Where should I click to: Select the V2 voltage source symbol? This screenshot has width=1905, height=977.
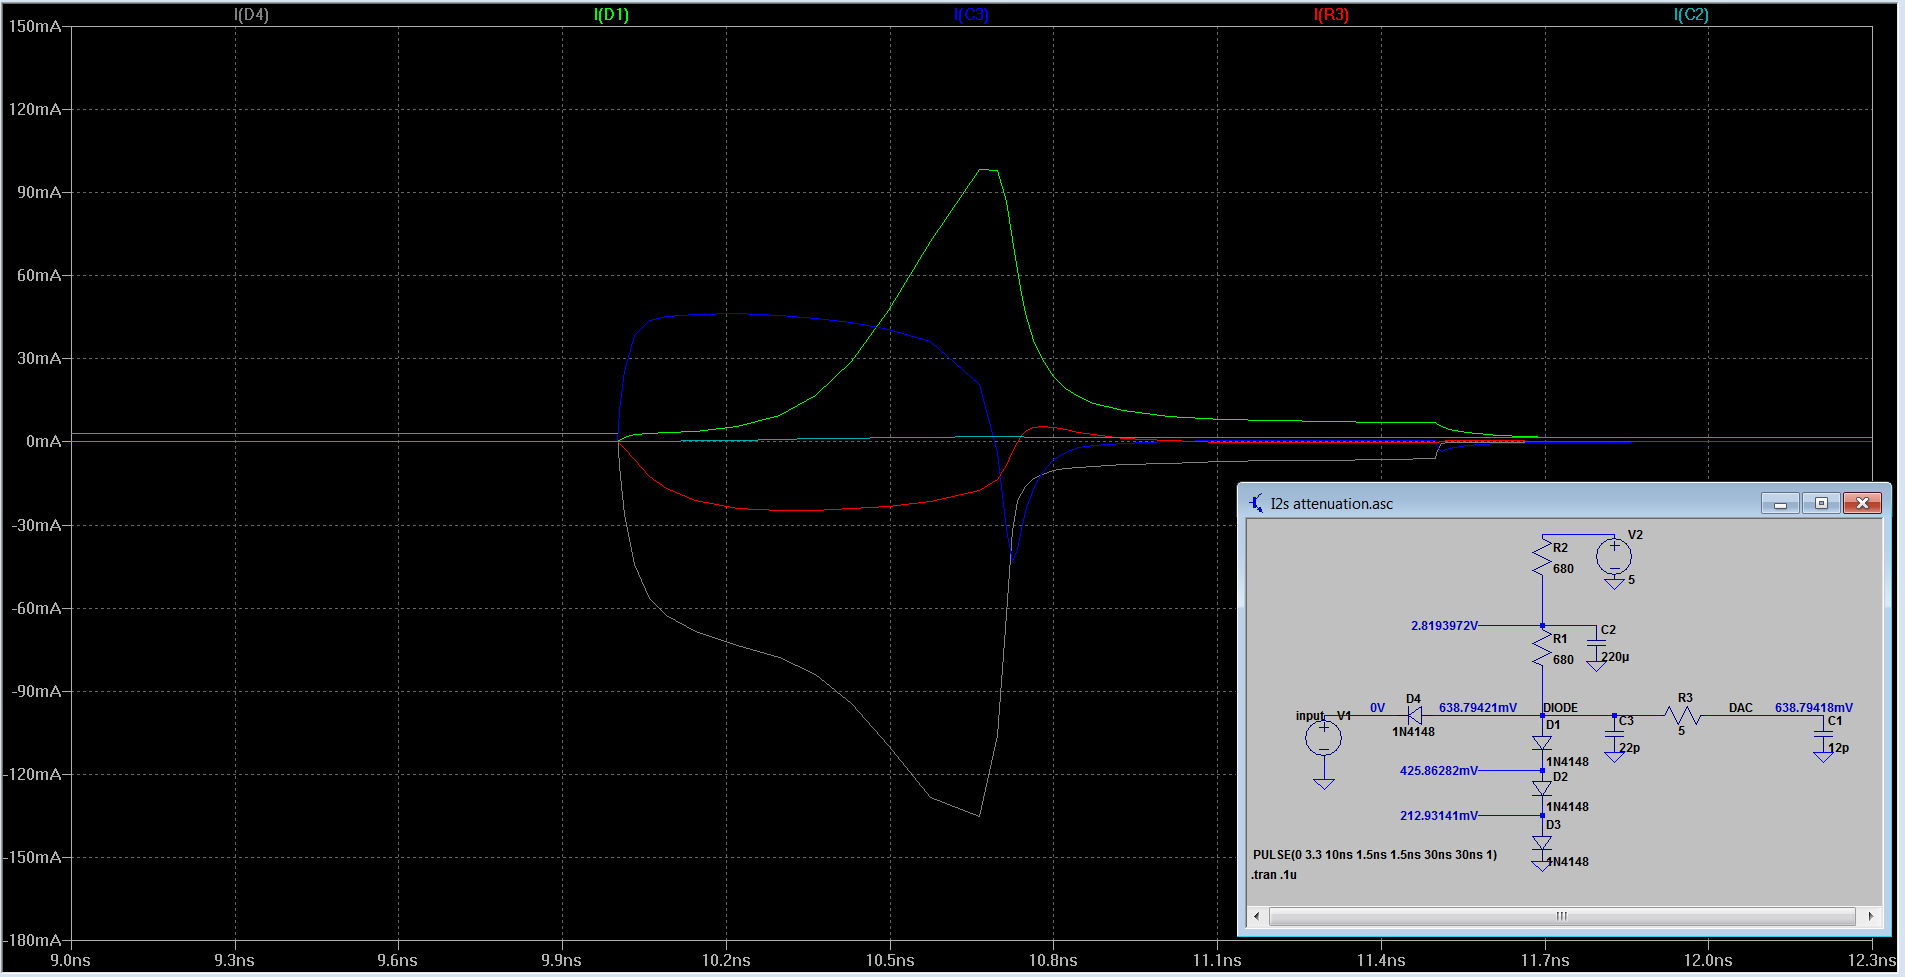1614,556
